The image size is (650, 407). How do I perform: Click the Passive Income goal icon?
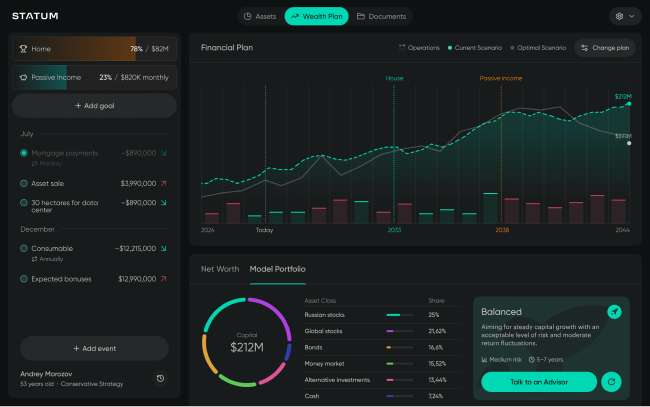pyautogui.click(x=24, y=77)
